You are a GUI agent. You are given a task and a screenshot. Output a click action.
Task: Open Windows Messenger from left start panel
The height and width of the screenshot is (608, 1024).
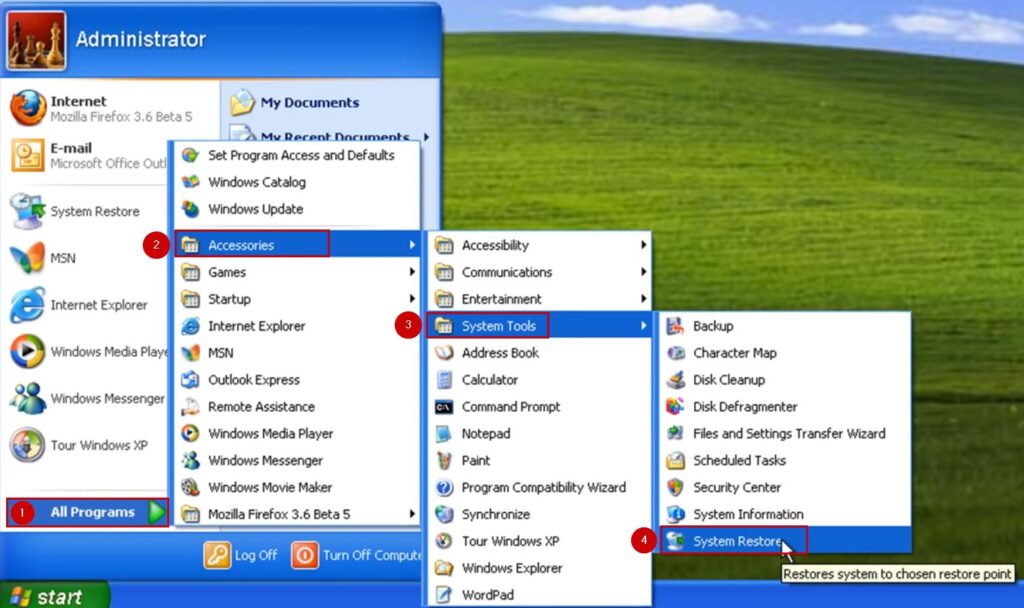[x=88, y=398]
